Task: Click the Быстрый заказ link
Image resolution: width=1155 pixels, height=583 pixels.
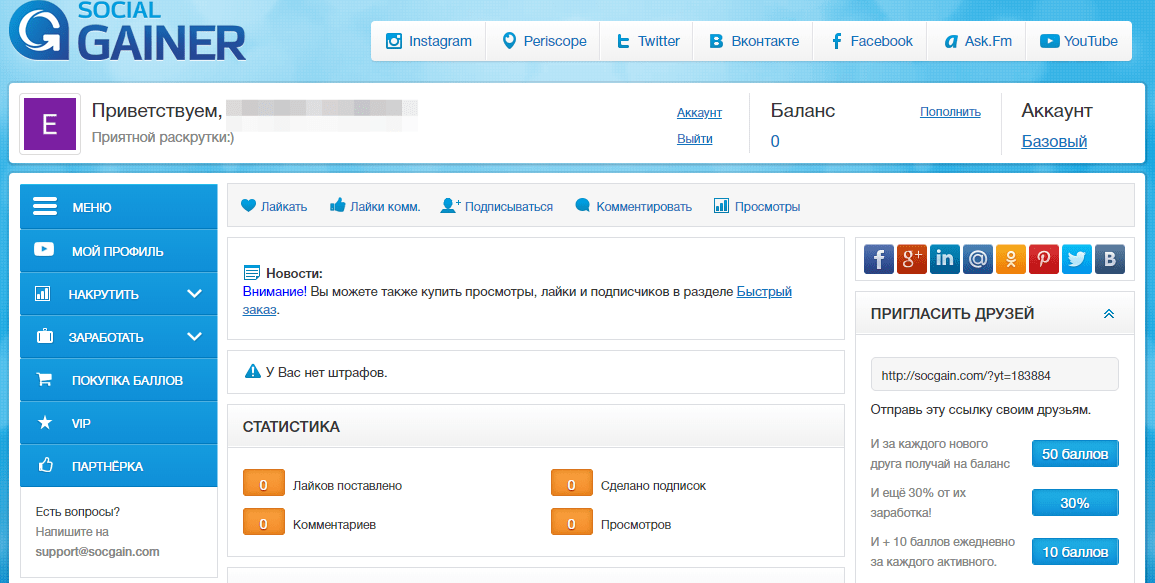Action: [x=764, y=292]
